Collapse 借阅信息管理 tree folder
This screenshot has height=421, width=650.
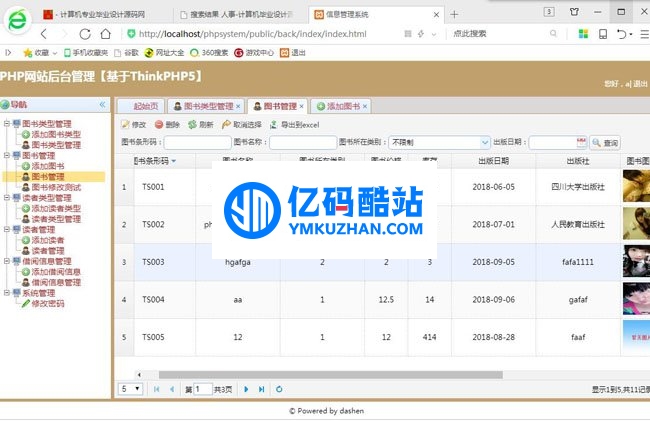point(7,261)
